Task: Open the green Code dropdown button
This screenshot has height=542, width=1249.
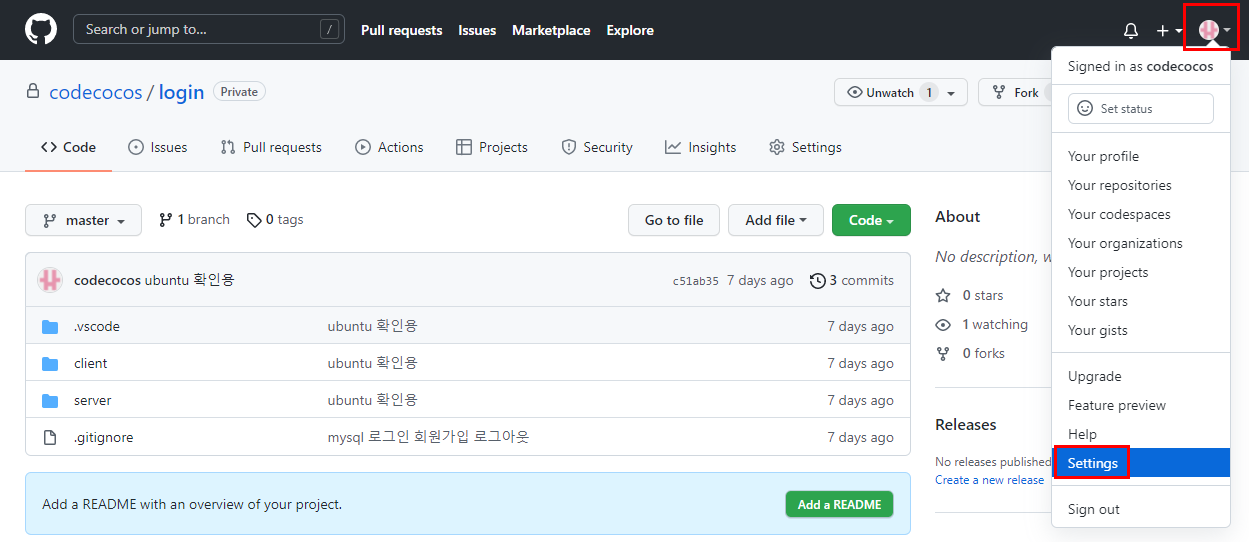Action: pos(871,220)
